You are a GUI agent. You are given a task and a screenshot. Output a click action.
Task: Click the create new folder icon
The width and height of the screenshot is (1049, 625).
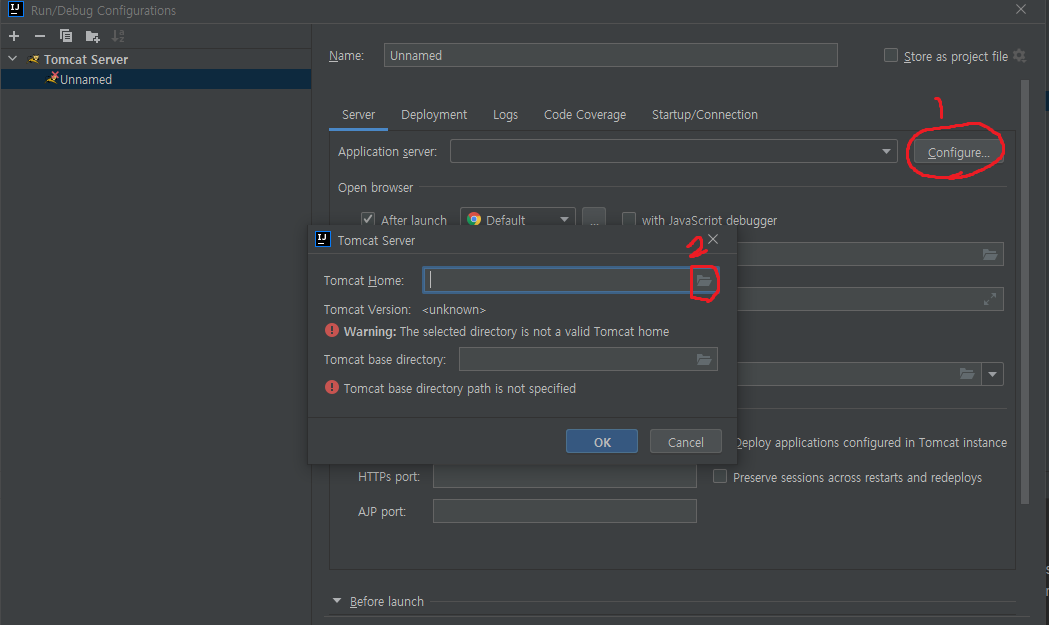(92, 36)
